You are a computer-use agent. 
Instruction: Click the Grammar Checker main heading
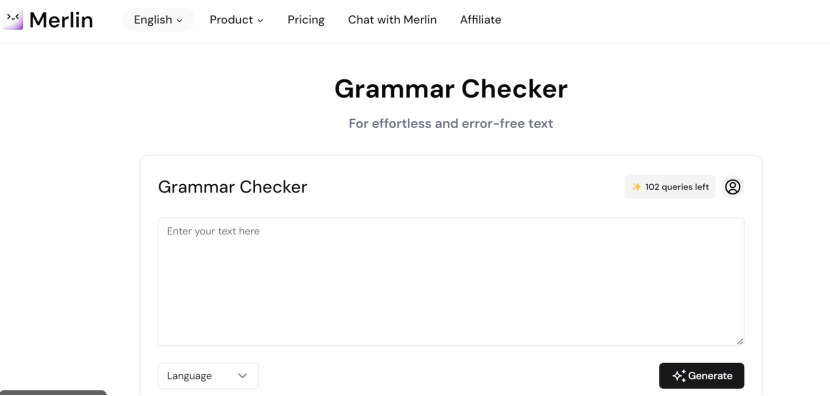point(451,89)
